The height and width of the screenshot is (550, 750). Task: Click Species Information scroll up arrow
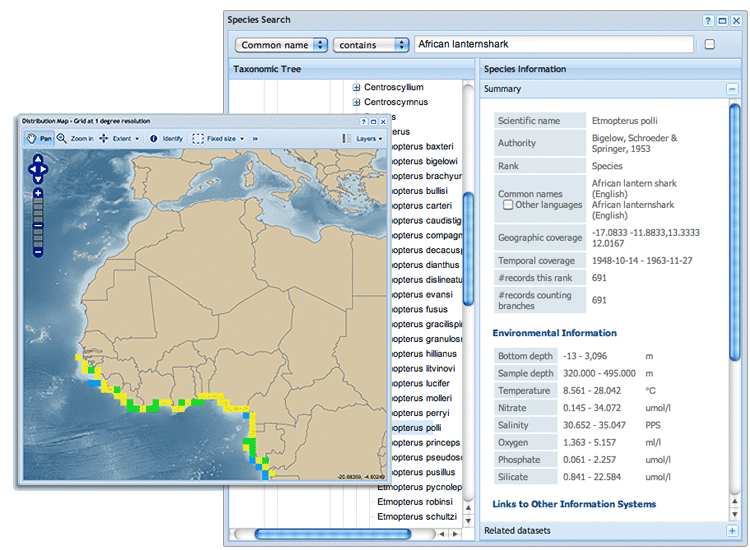tap(734, 501)
